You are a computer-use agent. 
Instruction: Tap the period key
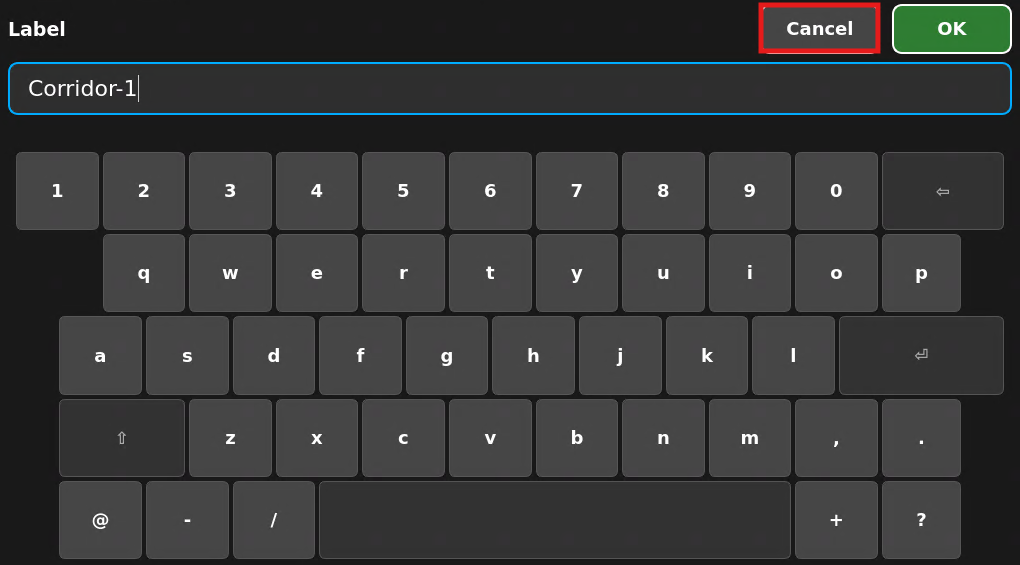(921, 438)
